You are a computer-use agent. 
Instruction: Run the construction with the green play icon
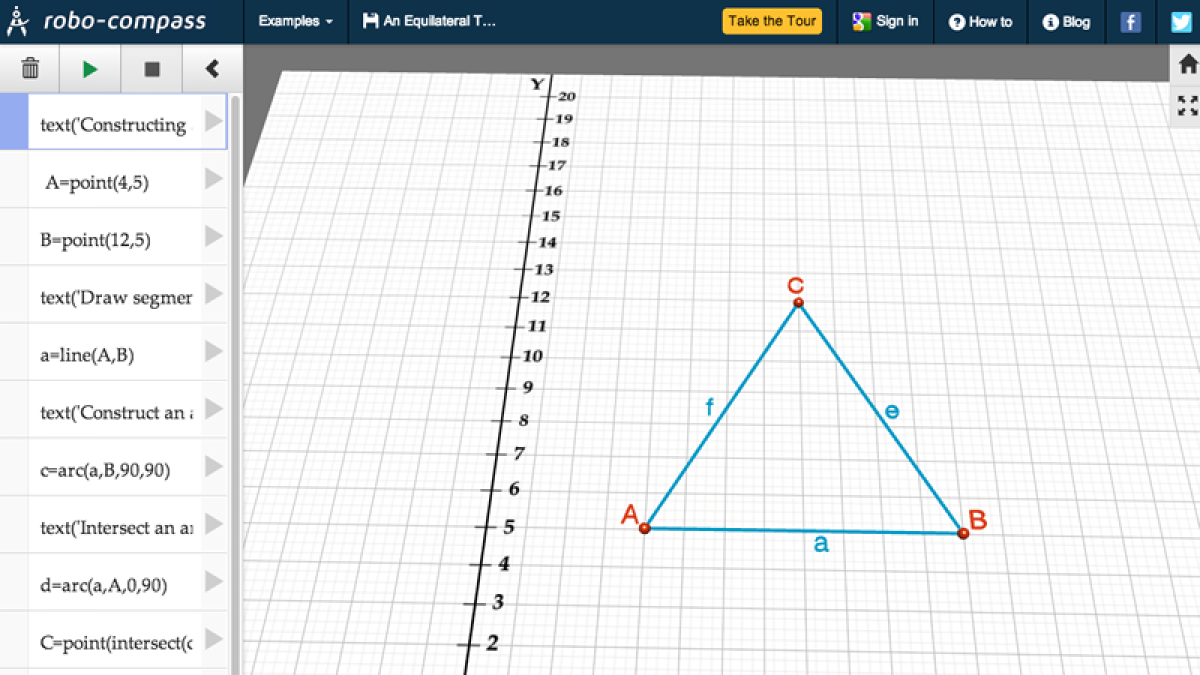[x=89, y=68]
